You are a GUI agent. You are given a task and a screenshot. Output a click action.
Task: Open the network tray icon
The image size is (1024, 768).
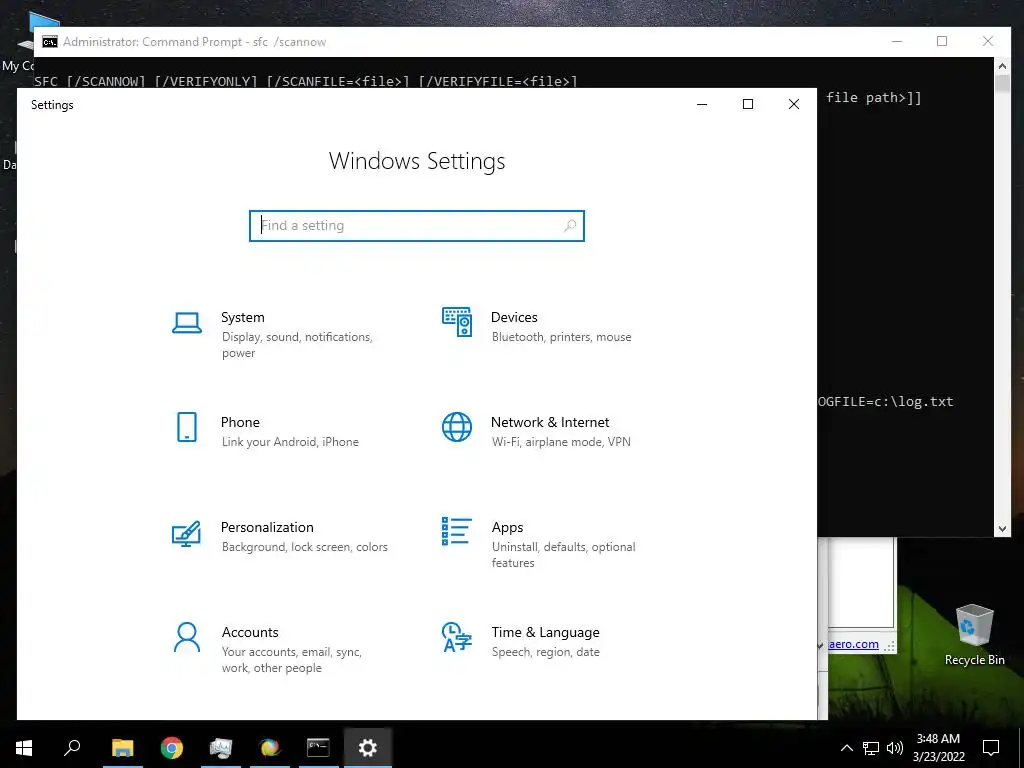point(871,748)
